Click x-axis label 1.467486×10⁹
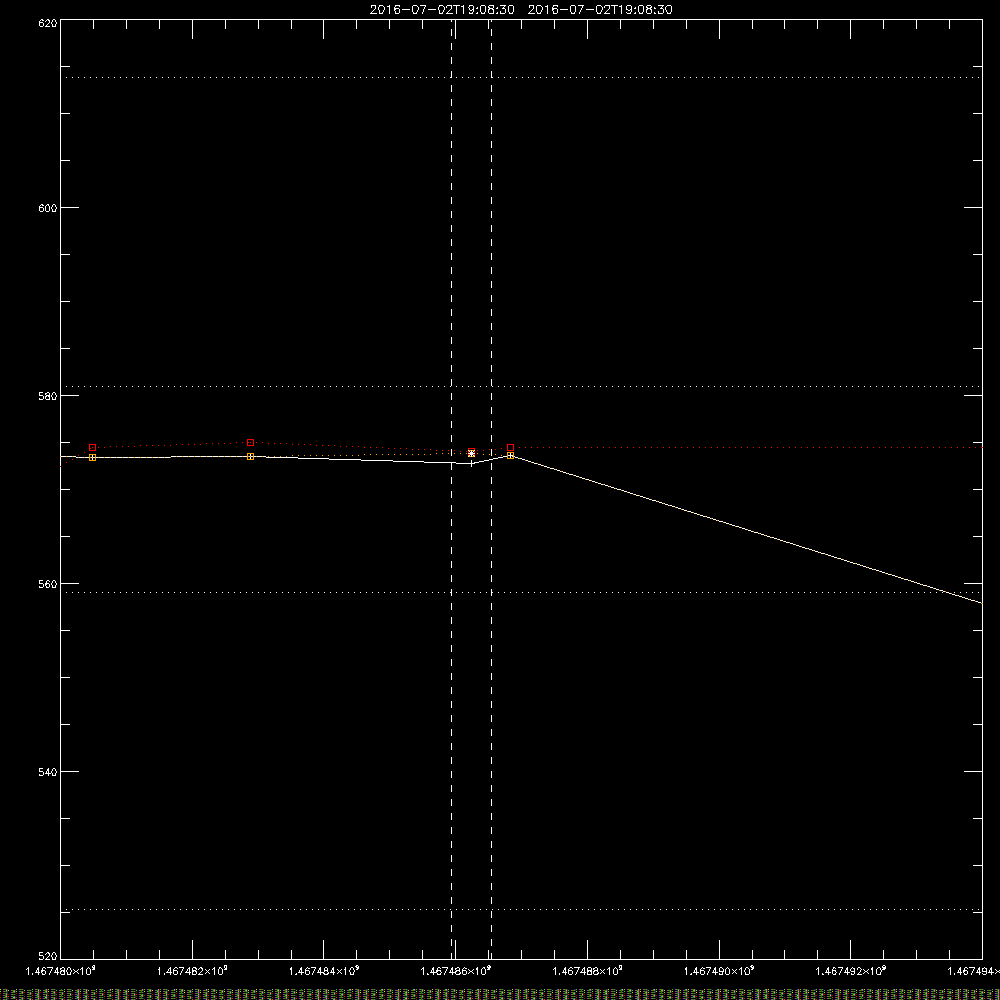The height and width of the screenshot is (1000, 1000). click(456, 971)
